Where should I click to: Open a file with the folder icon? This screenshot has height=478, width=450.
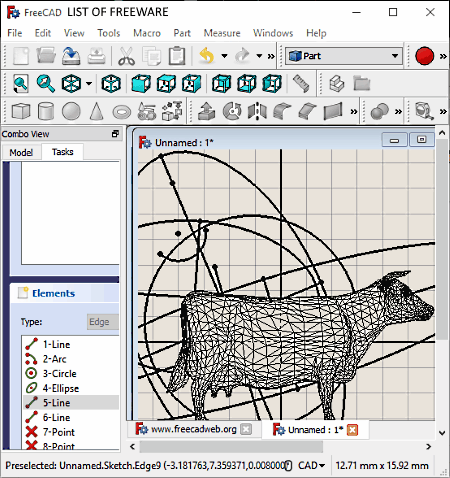46,56
